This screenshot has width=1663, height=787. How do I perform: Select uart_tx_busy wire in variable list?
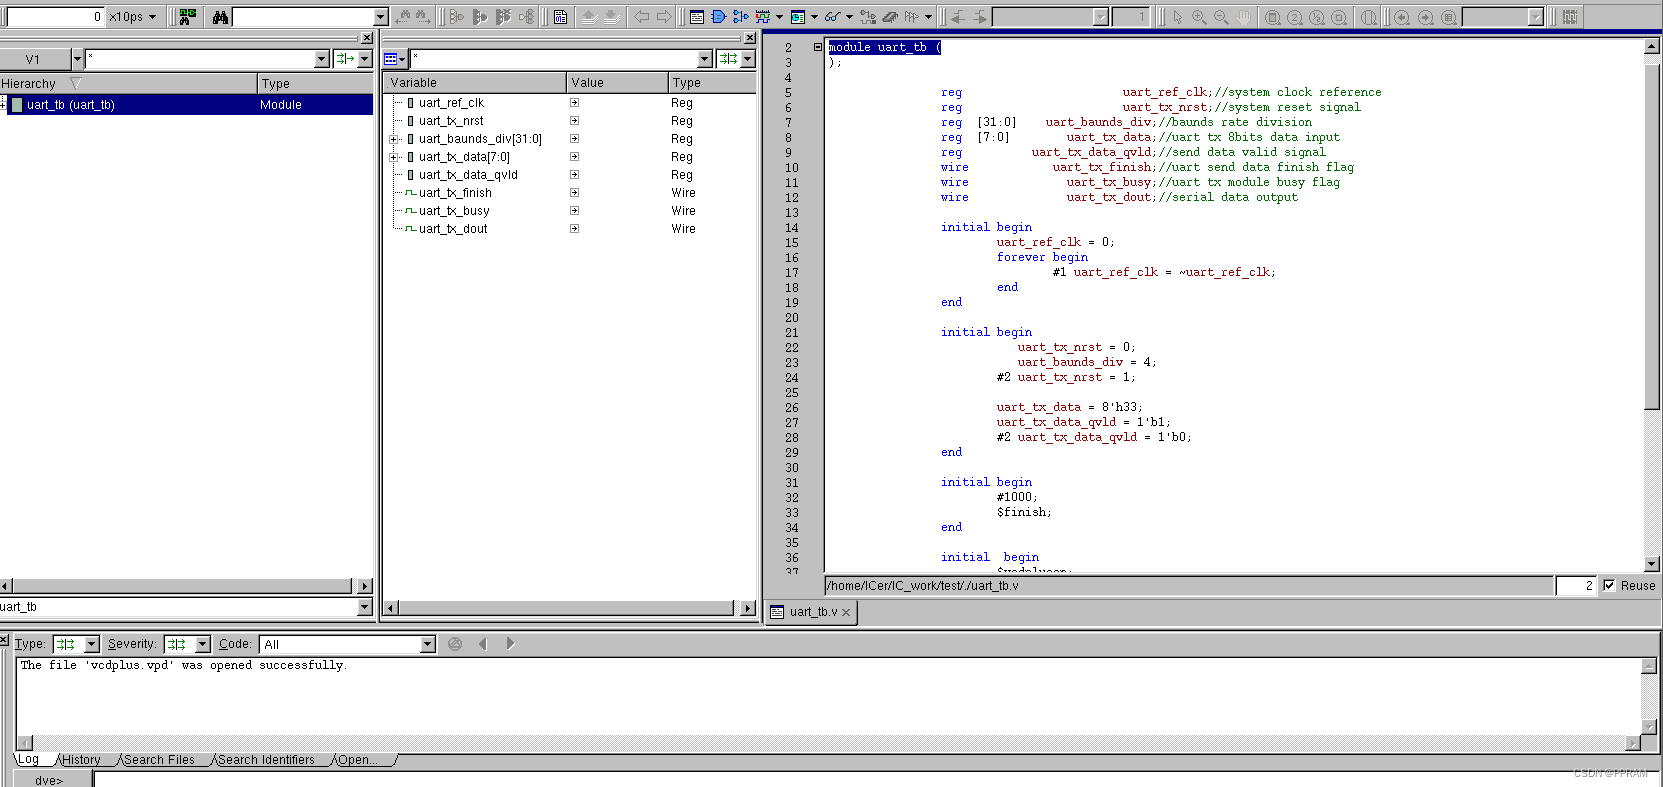pyautogui.click(x=454, y=211)
